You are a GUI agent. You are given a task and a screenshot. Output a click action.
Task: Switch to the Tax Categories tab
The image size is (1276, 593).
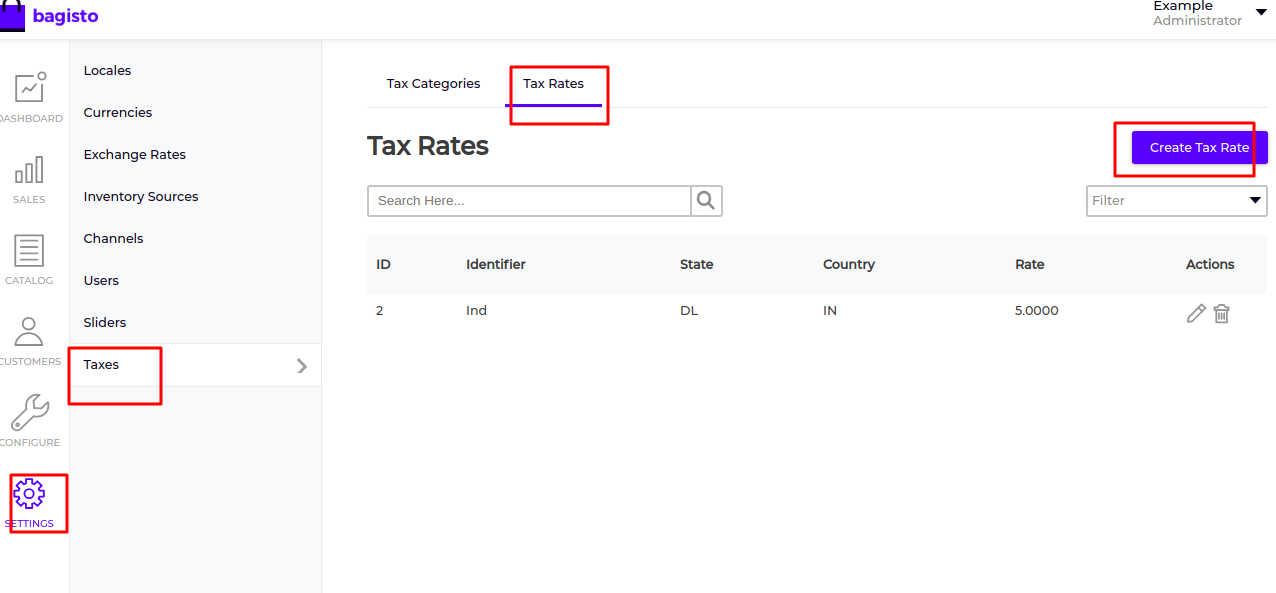pyautogui.click(x=434, y=84)
